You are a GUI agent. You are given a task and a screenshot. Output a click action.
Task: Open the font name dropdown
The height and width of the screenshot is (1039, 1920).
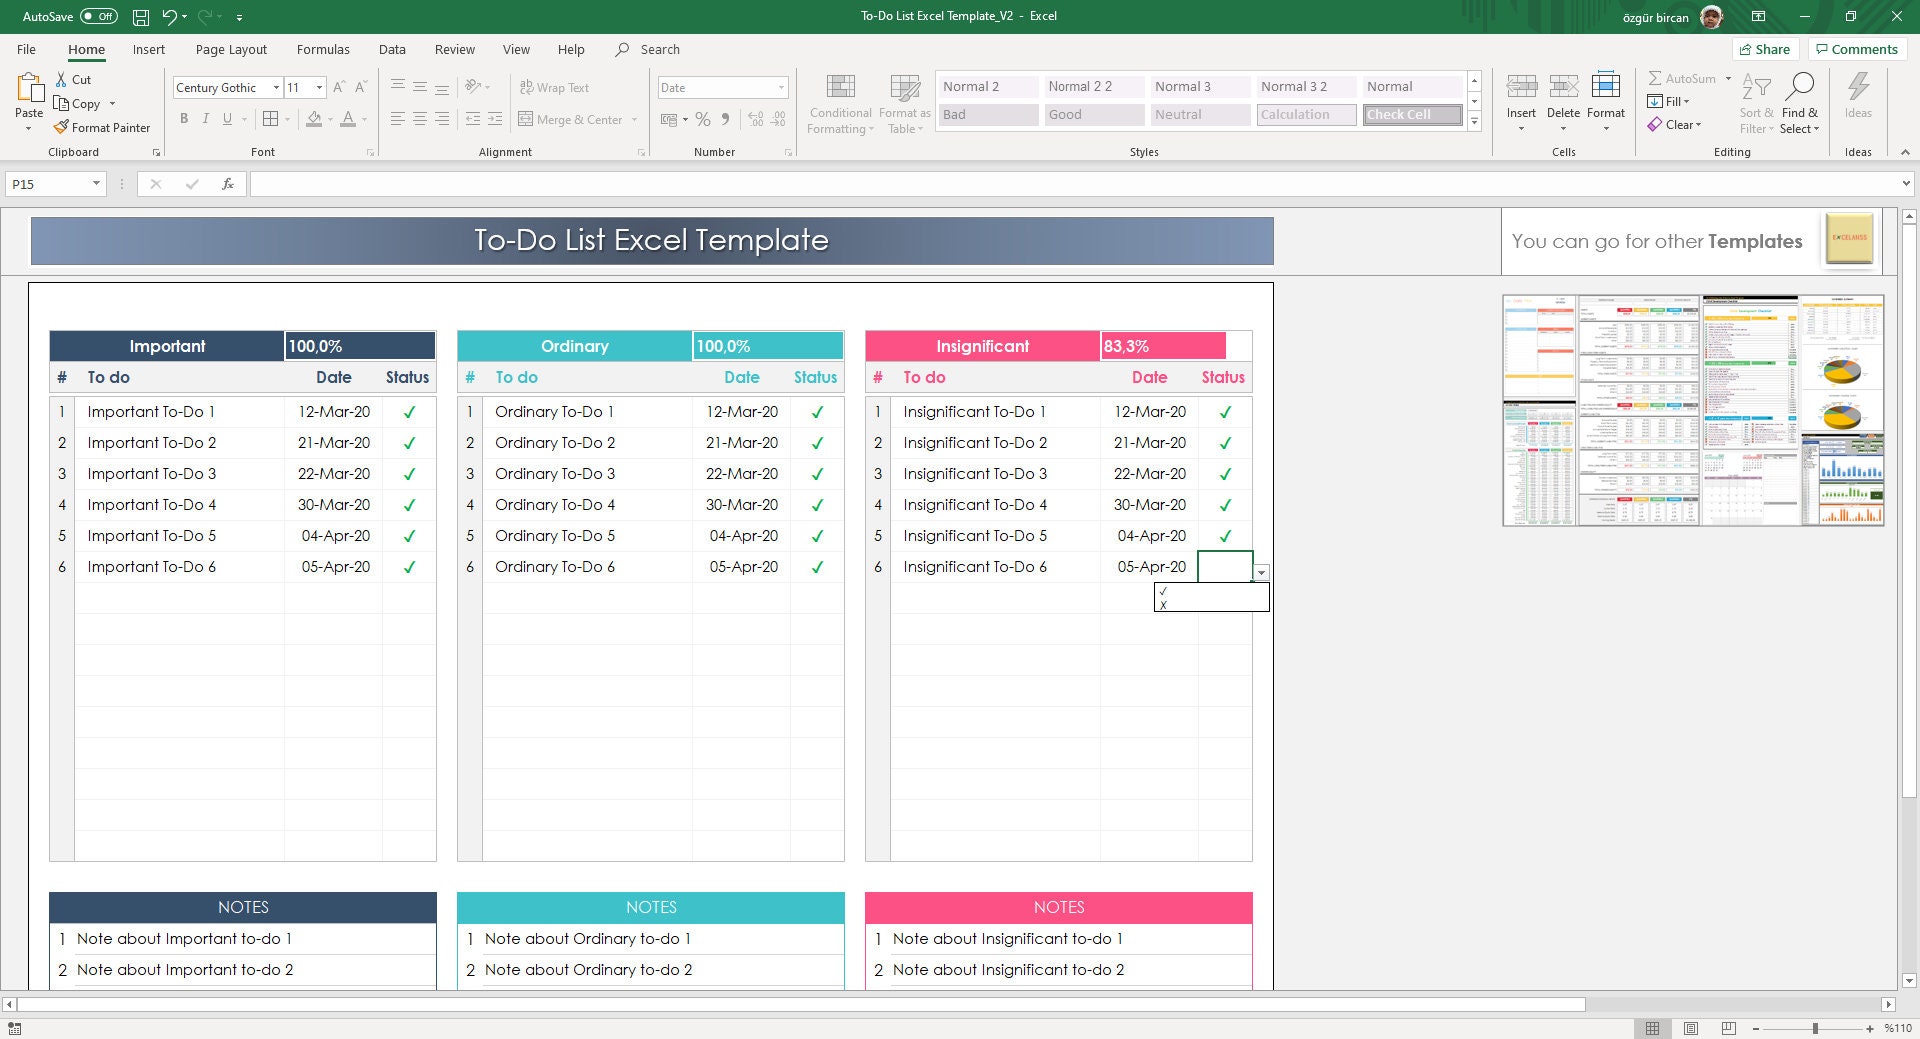pos(277,87)
